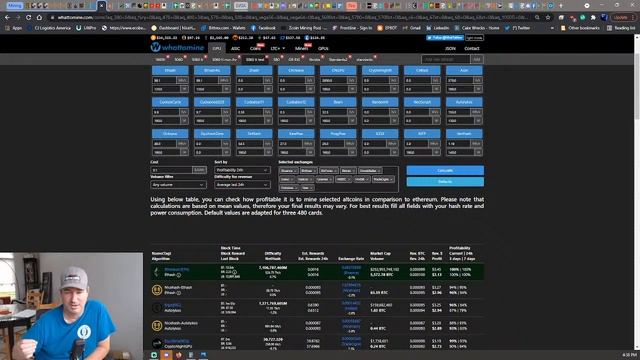Open the Coins tab
This screenshot has width=640, height=360.
[x=255, y=49]
